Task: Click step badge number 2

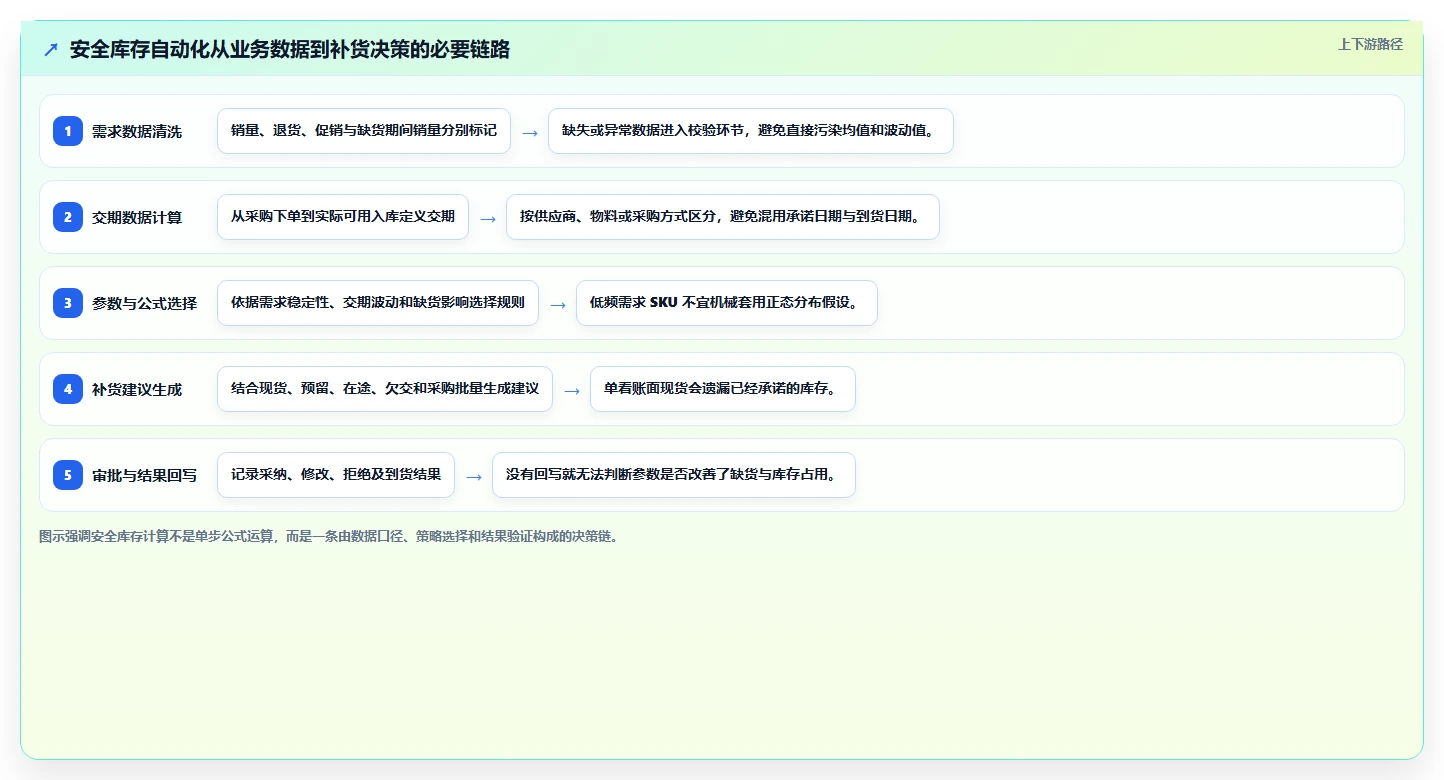Action: tap(68, 216)
